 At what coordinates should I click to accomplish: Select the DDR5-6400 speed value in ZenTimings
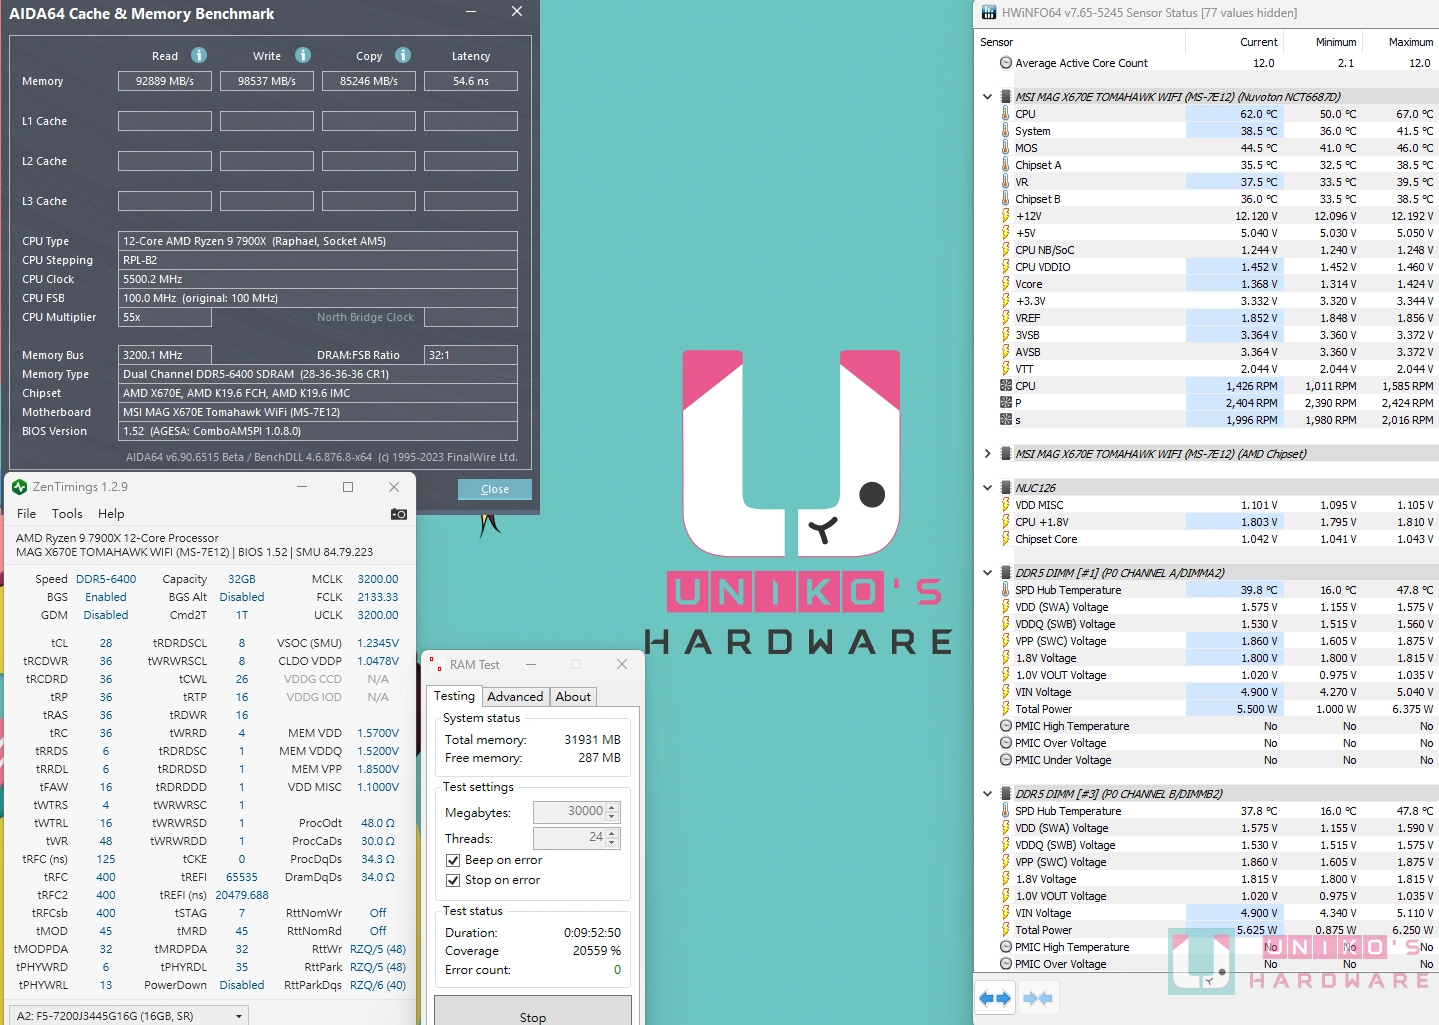[x=106, y=579]
